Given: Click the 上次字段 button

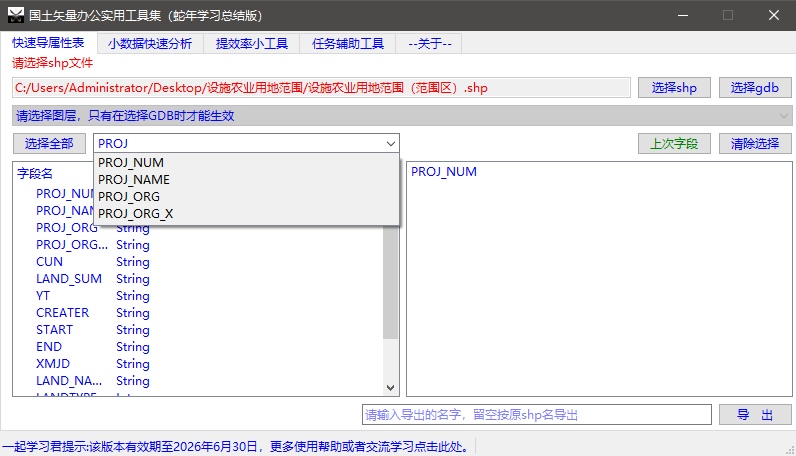Looking at the screenshot, I should (674, 144).
